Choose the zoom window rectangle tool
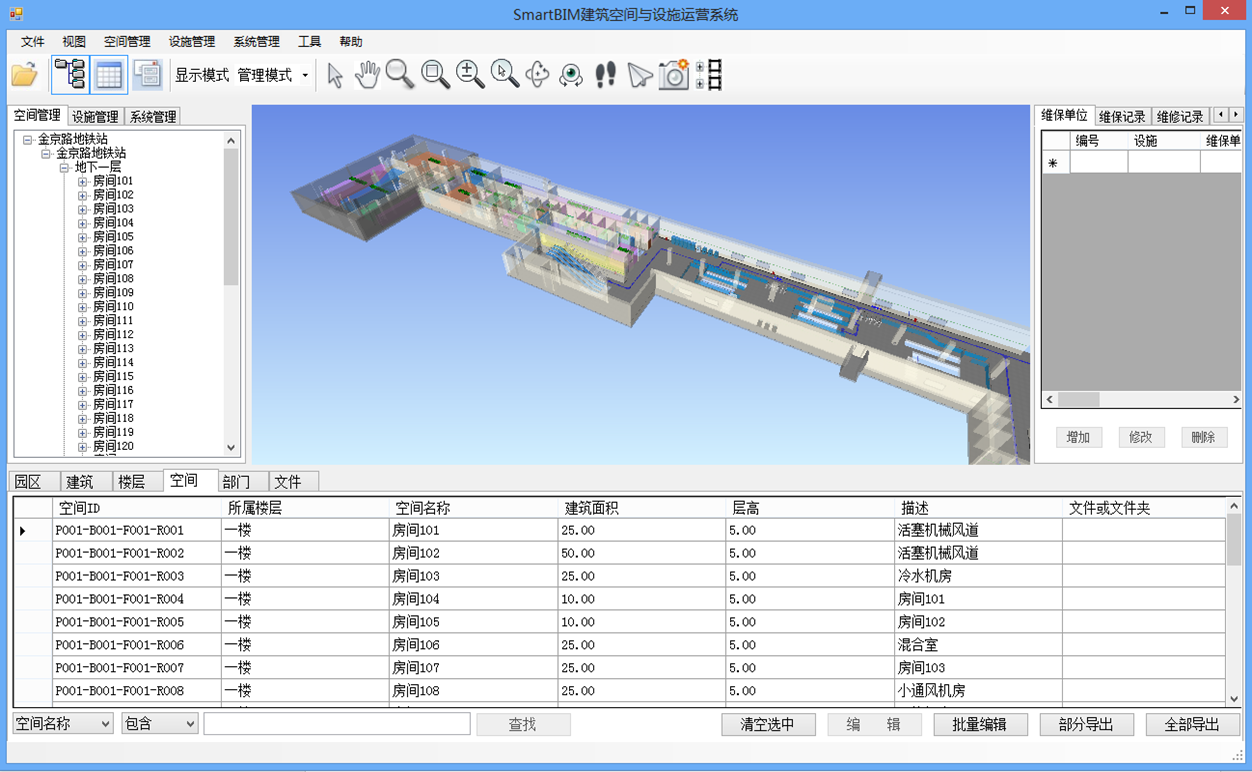The height and width of the screenshot is (772, 1252). 435,75
